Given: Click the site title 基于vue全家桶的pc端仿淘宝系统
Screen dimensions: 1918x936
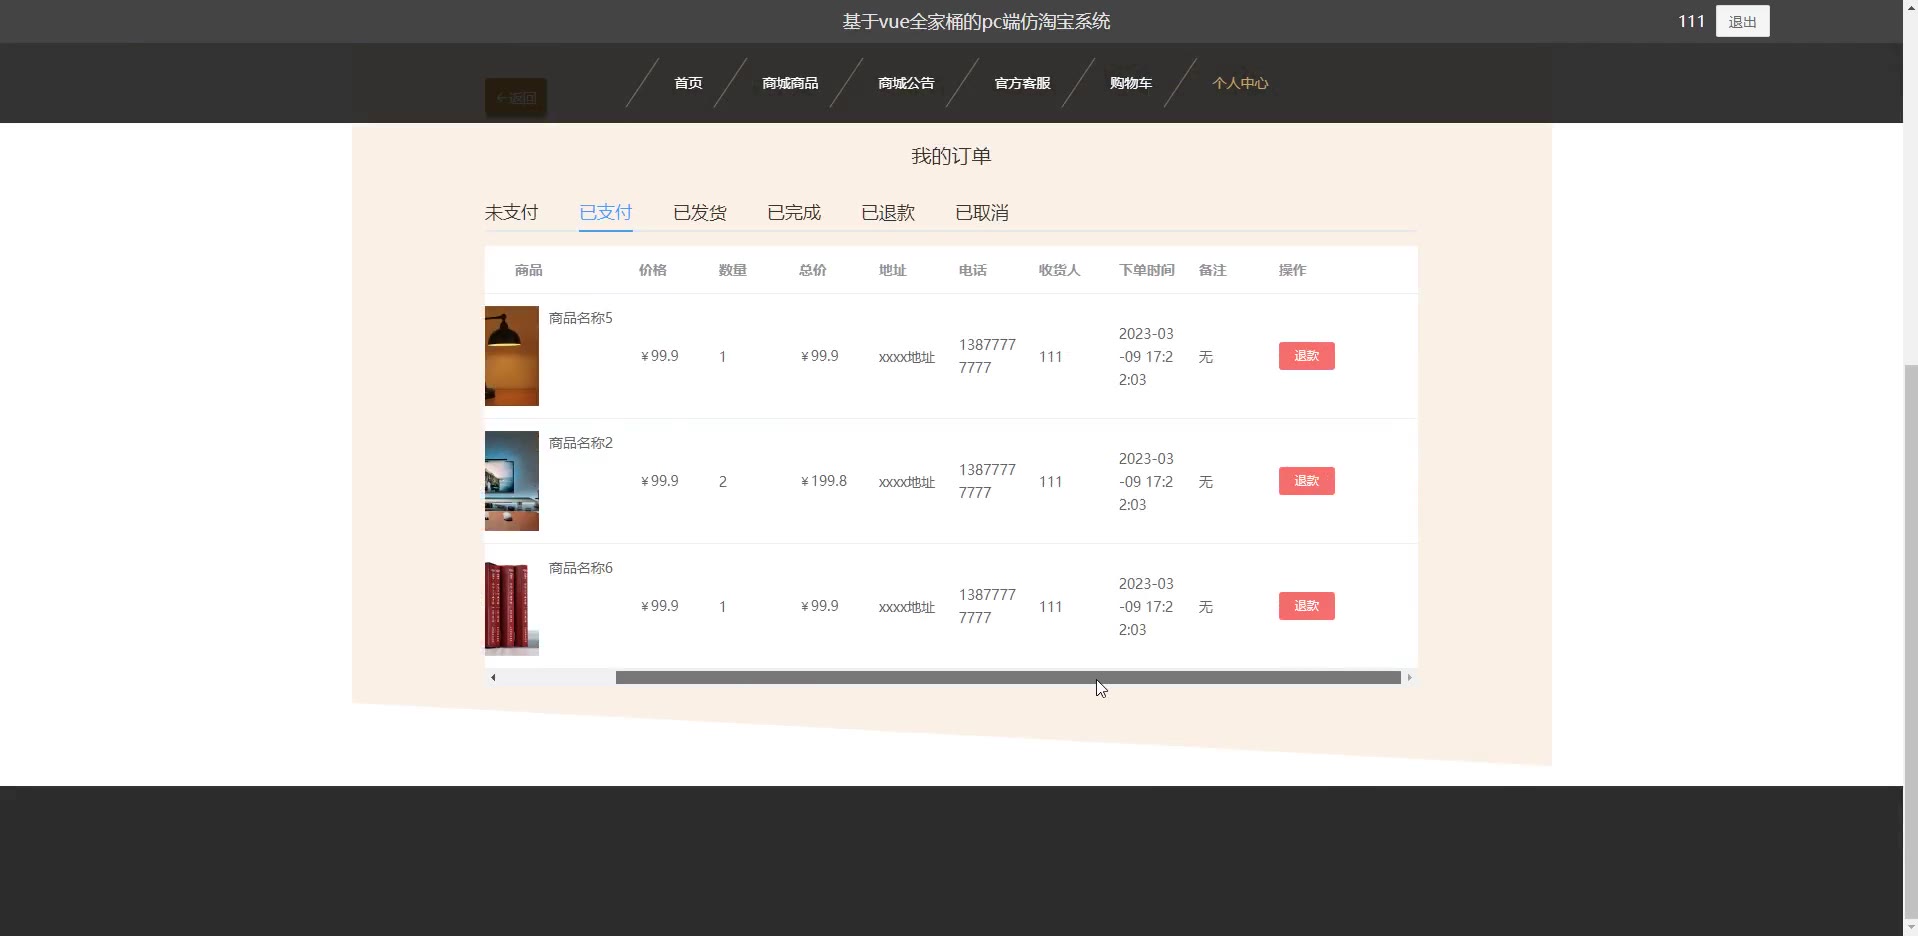Looking at the screenshot, I should [x=976, y=22].
